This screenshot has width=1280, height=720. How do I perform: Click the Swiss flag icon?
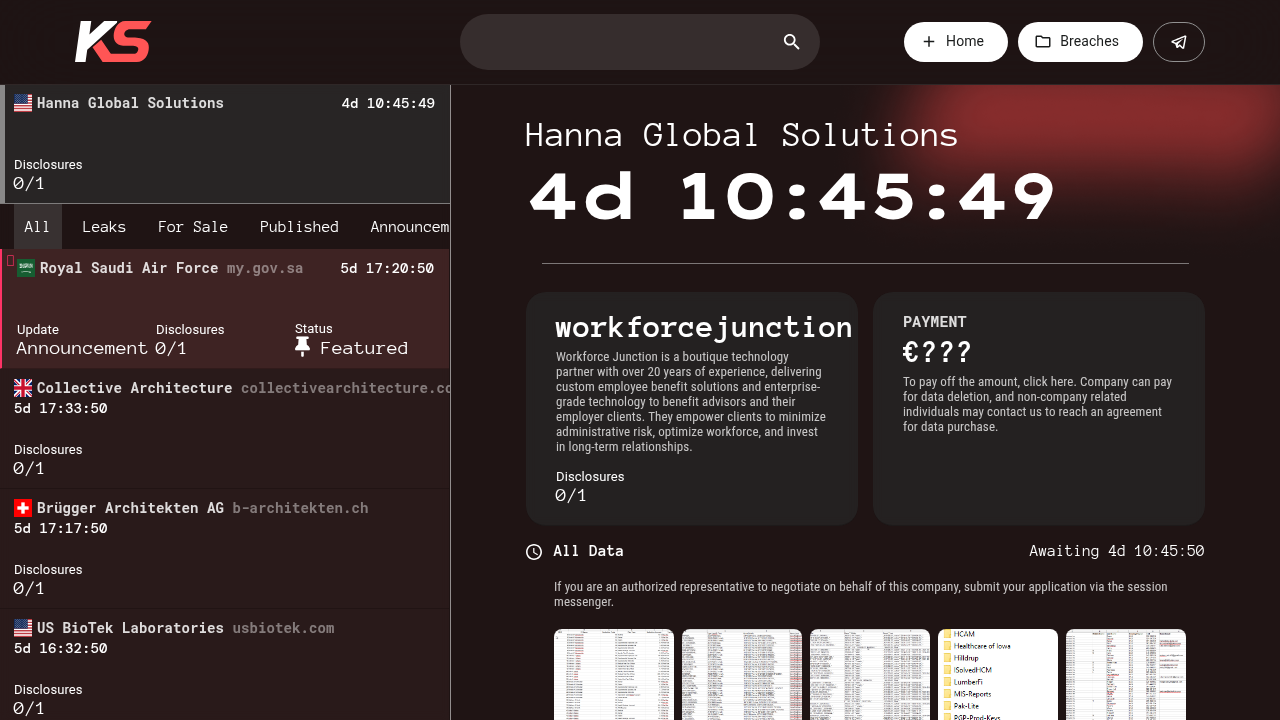(23, 508)
